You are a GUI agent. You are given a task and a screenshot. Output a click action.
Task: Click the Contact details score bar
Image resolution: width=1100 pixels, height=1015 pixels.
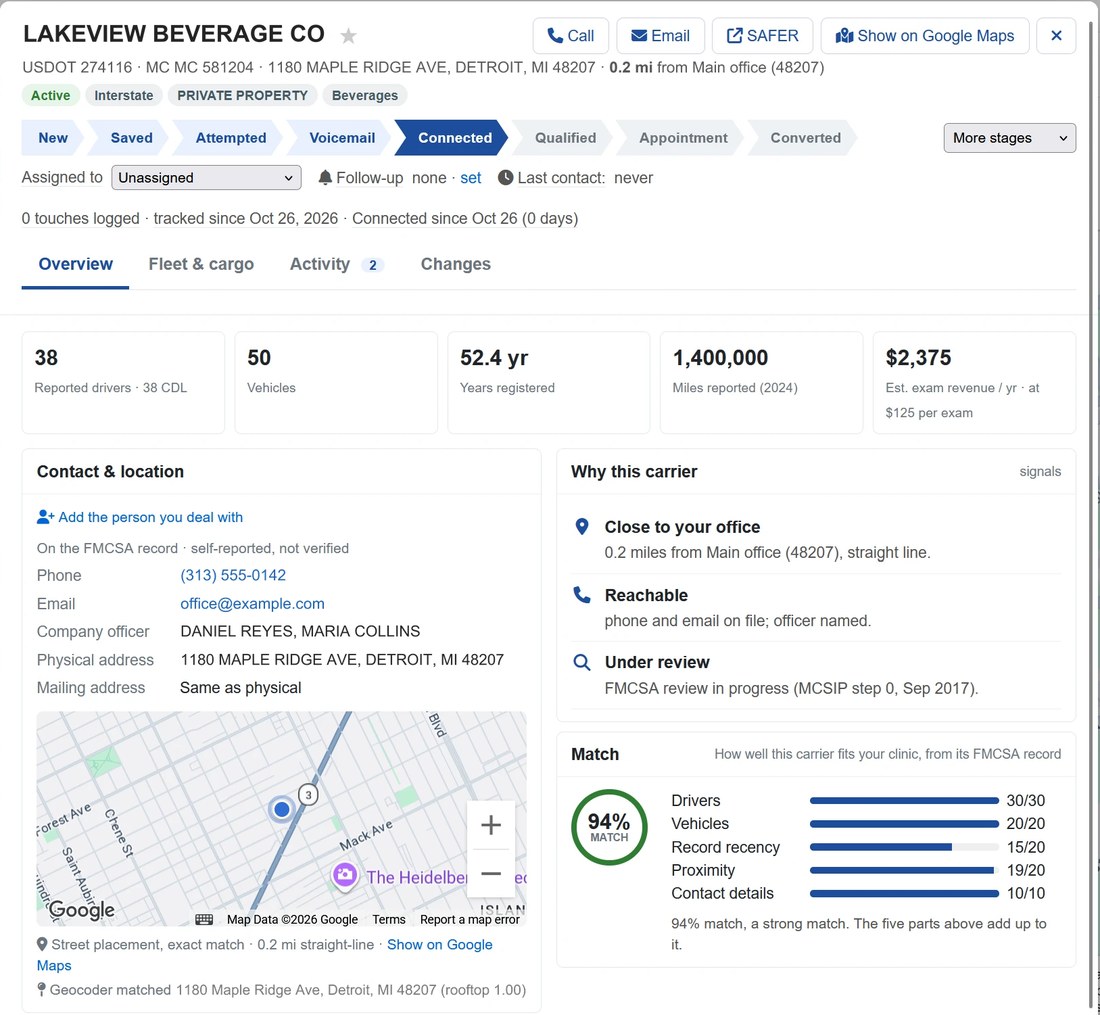[x=904, y=894]
